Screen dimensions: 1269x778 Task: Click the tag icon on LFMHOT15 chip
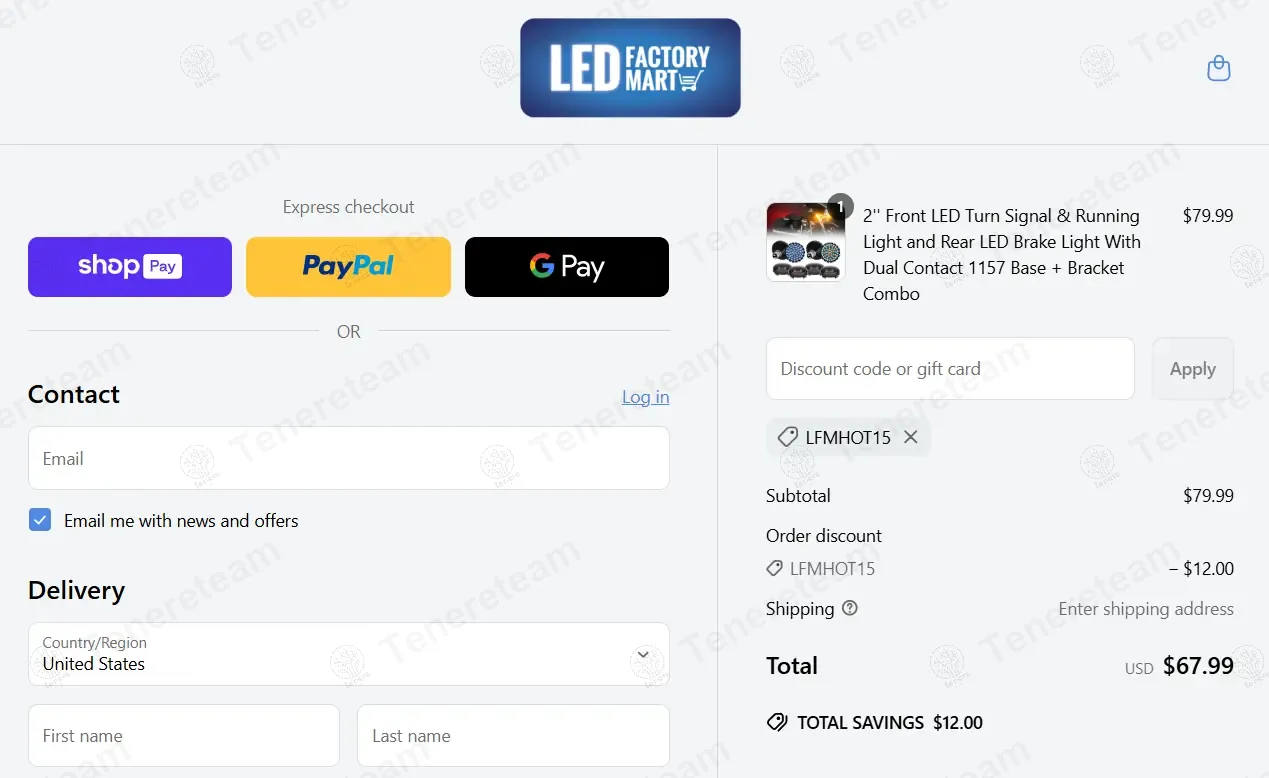(x=788, y=437)
